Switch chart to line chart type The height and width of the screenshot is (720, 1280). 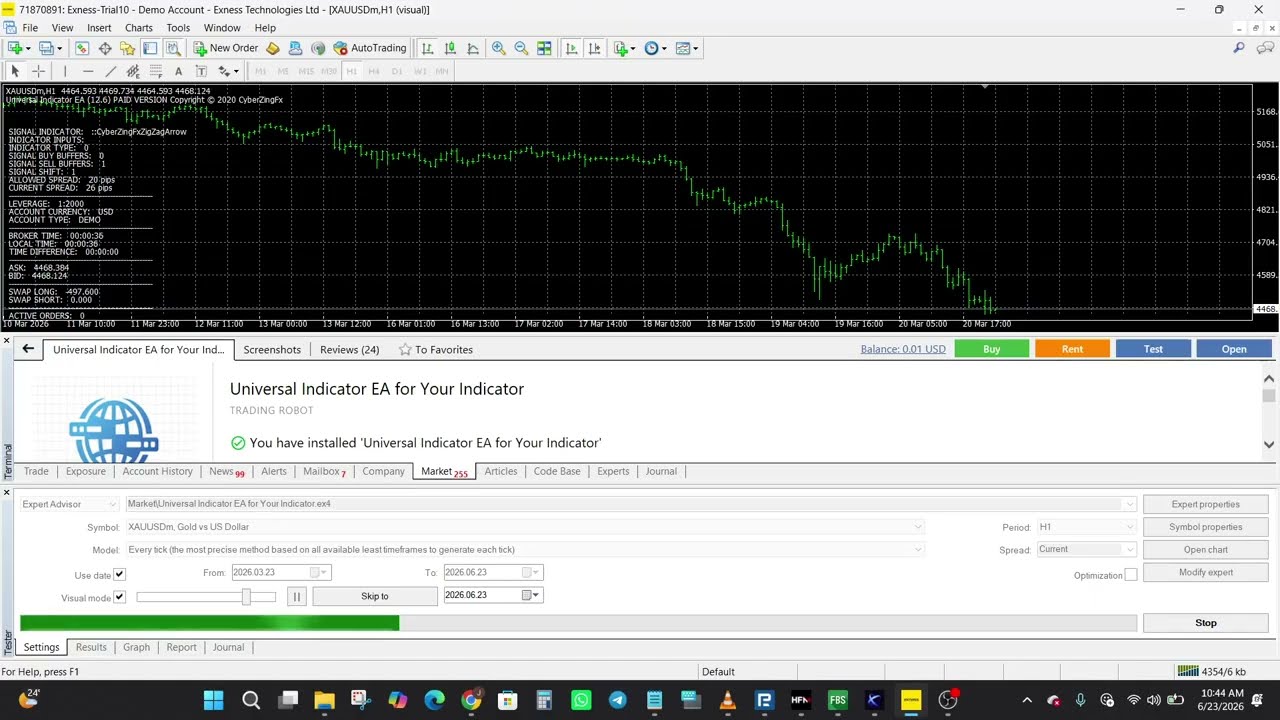click(472, 48)
